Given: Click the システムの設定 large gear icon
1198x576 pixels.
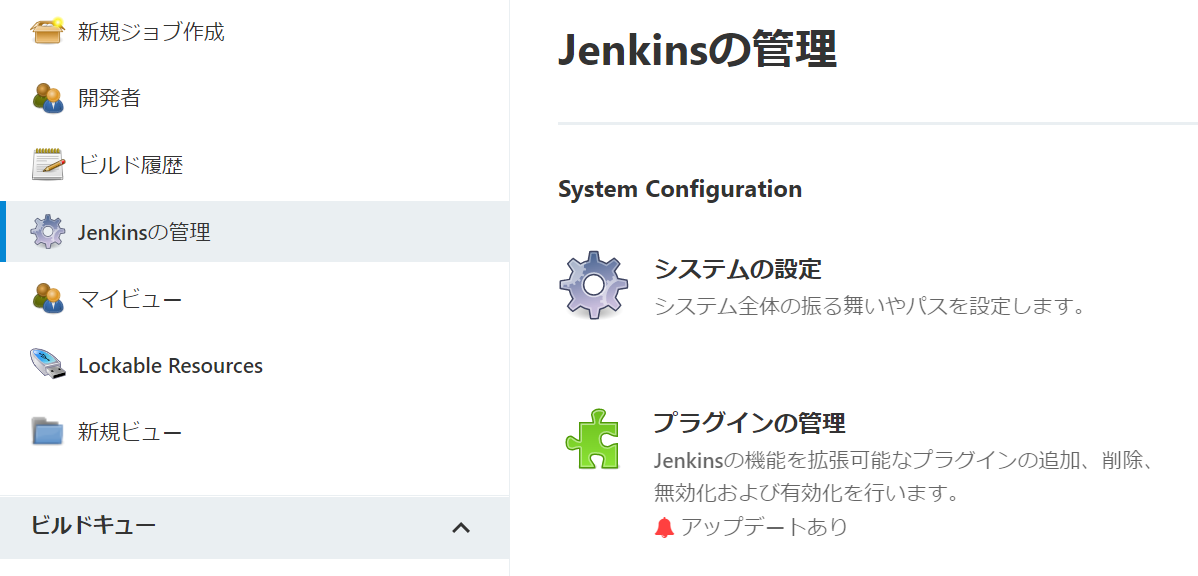Looking at the screenshot, I should coord(594,285).
